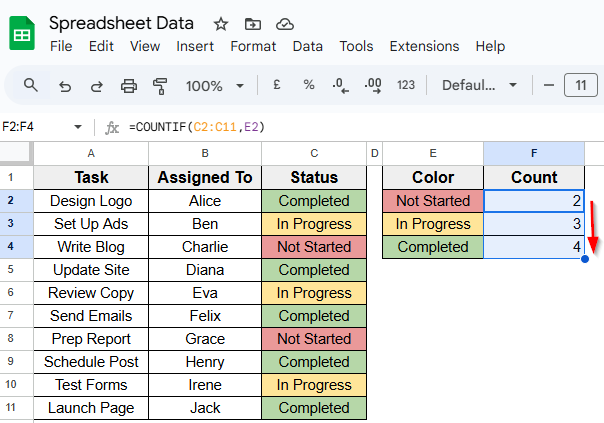
Task: Click the undo arrow icon
Action: [x=65, y=86]
